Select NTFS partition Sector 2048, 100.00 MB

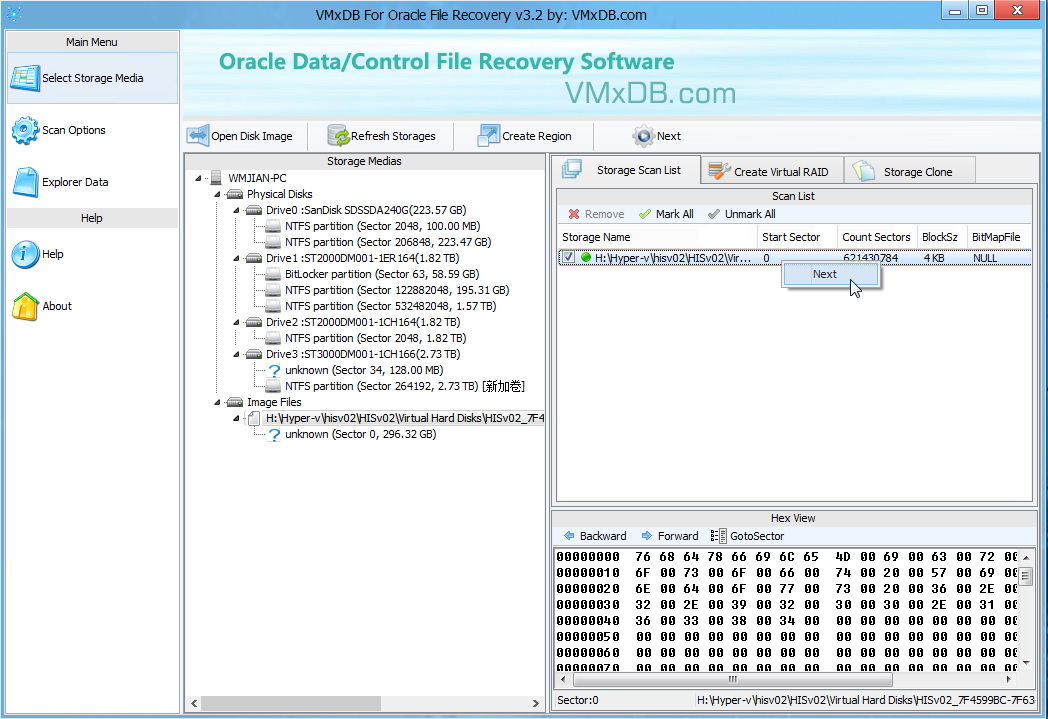(x=382, y=226)
